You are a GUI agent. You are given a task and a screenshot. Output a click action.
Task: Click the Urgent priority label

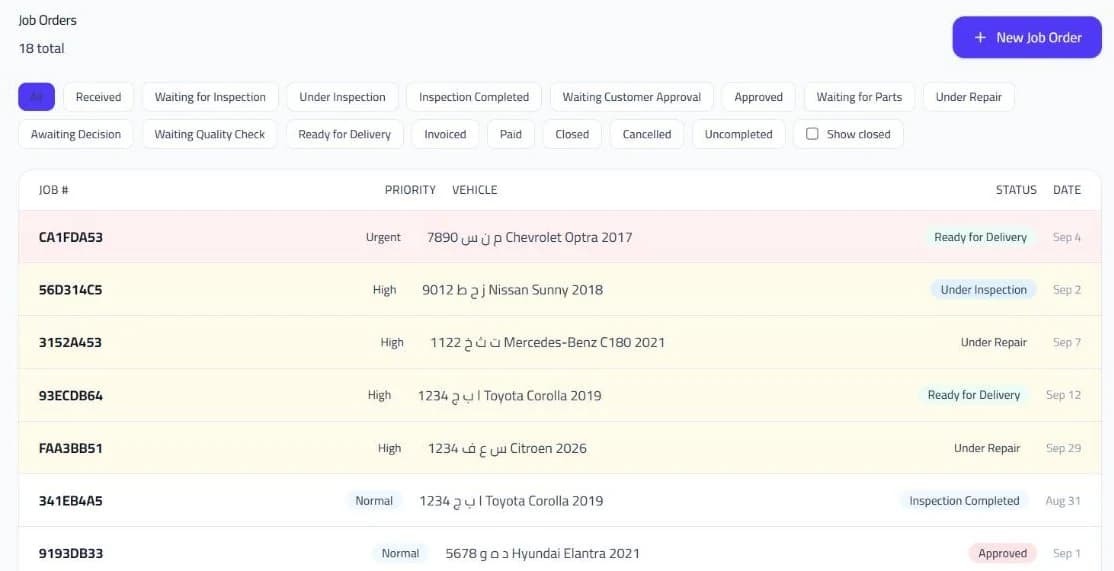point(384,237)
